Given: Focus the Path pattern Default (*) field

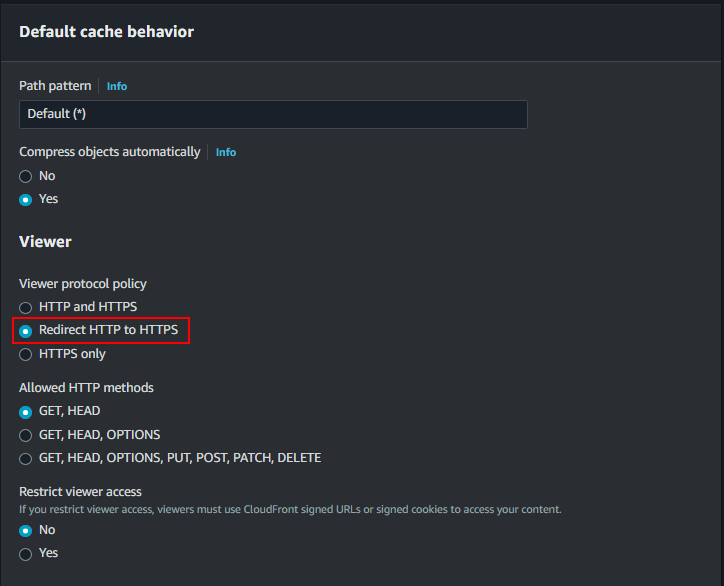Looking at the screenshot, I should point(273,114).
